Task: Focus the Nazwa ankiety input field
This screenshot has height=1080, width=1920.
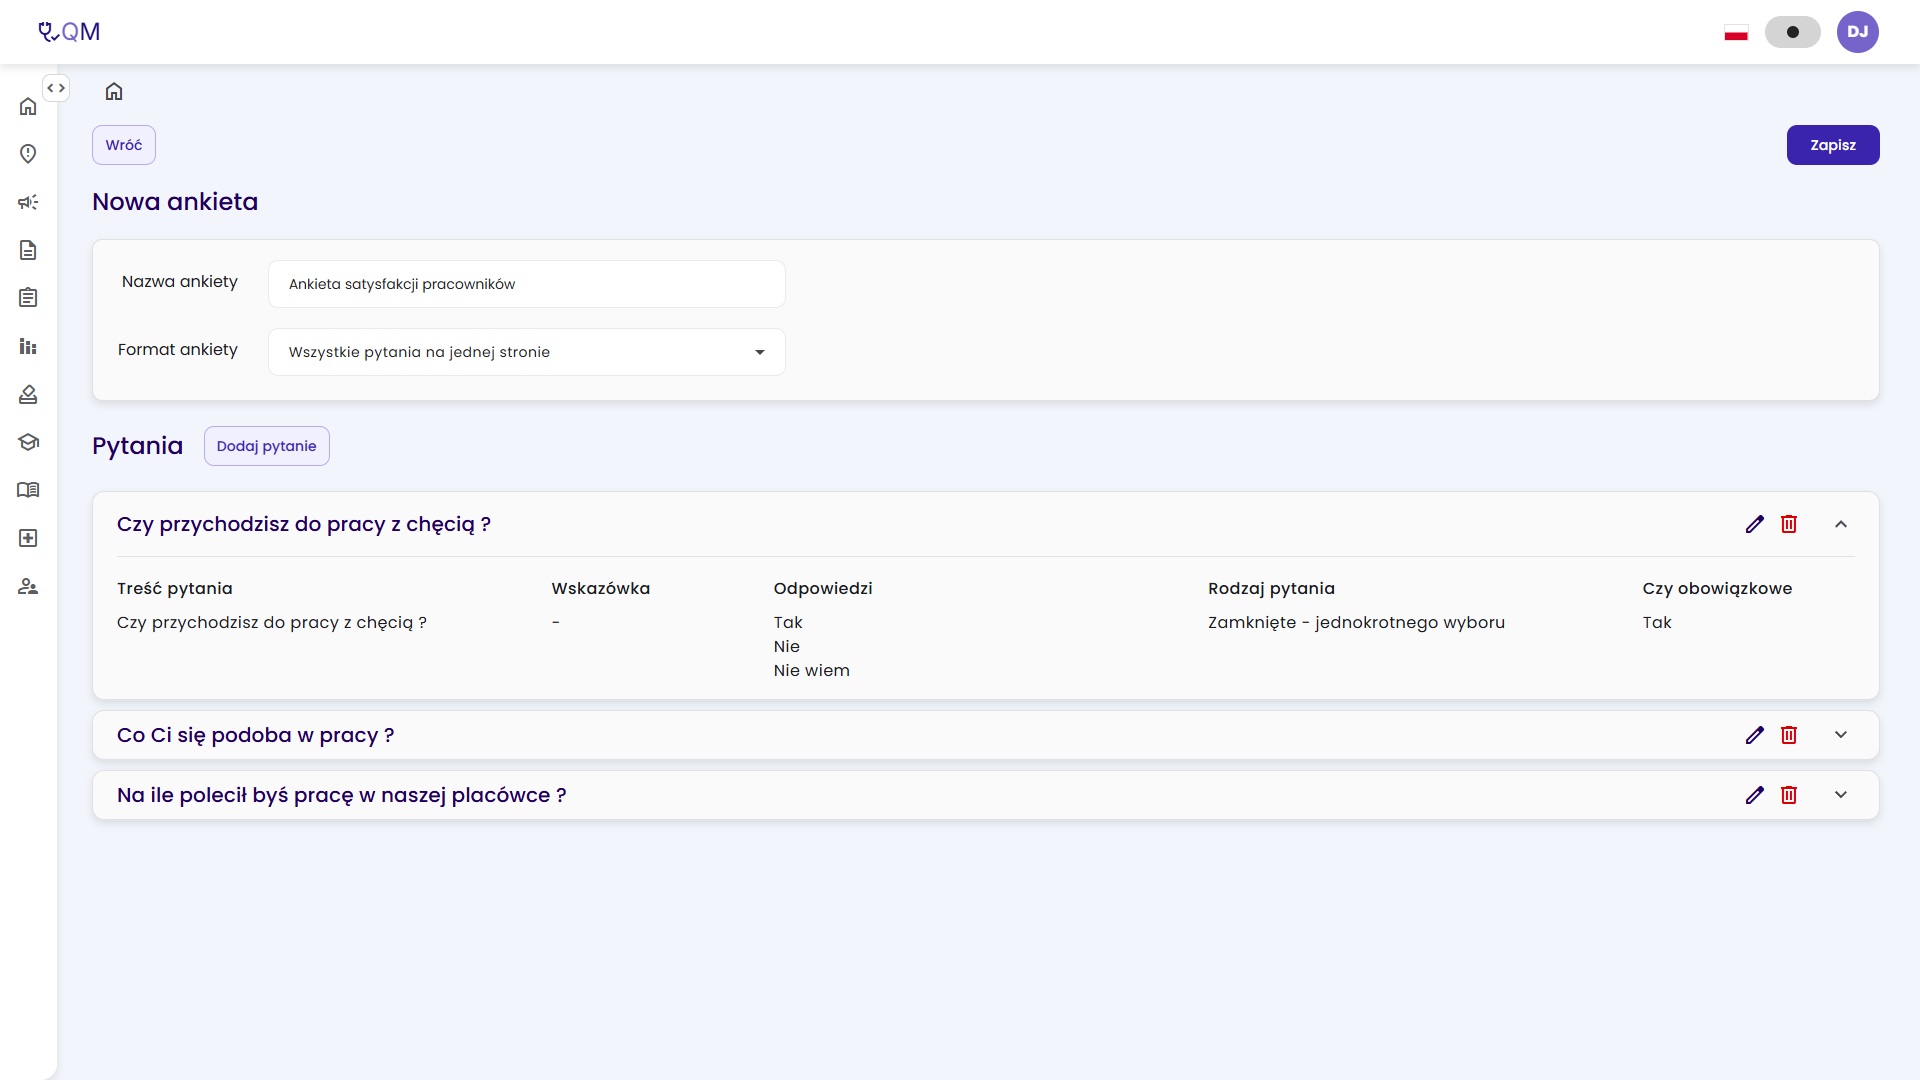Action: pos(527,284)
